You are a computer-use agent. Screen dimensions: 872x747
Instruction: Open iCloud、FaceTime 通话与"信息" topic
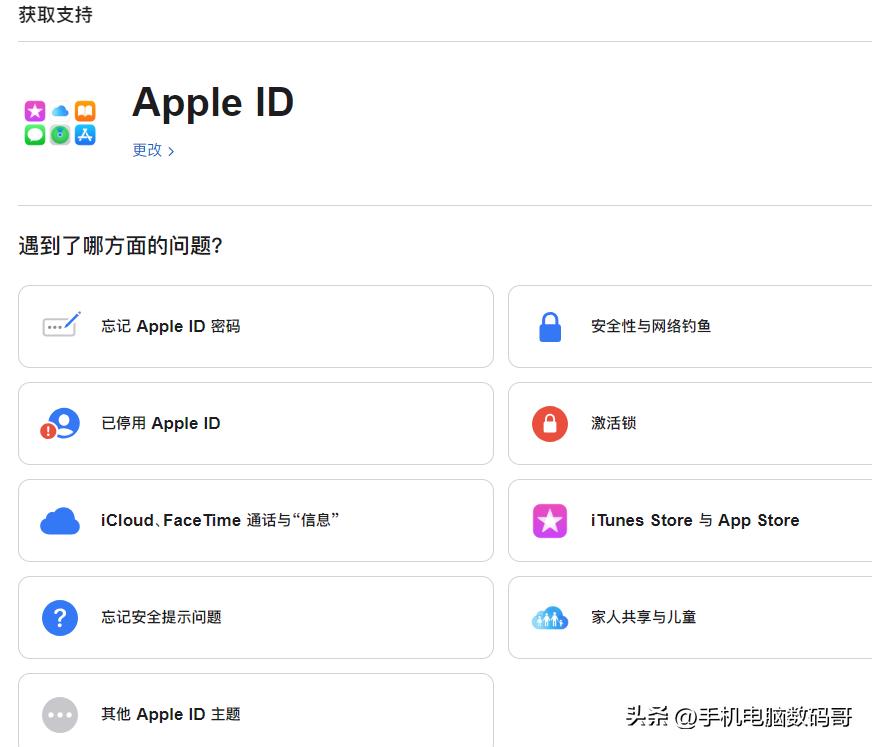(256, 519)
